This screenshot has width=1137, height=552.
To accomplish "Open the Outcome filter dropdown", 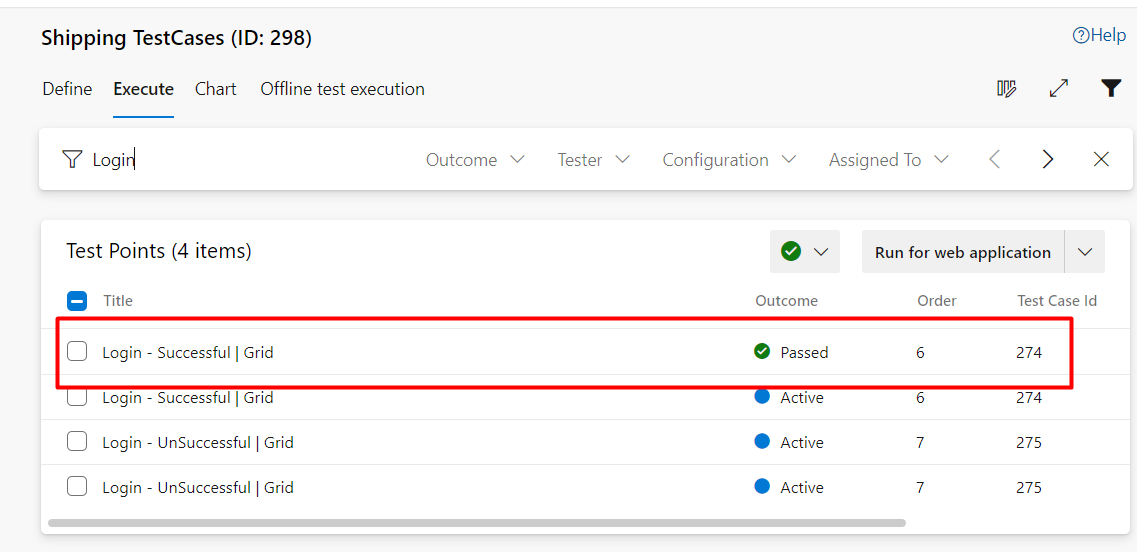I will [x=475, y=160].
